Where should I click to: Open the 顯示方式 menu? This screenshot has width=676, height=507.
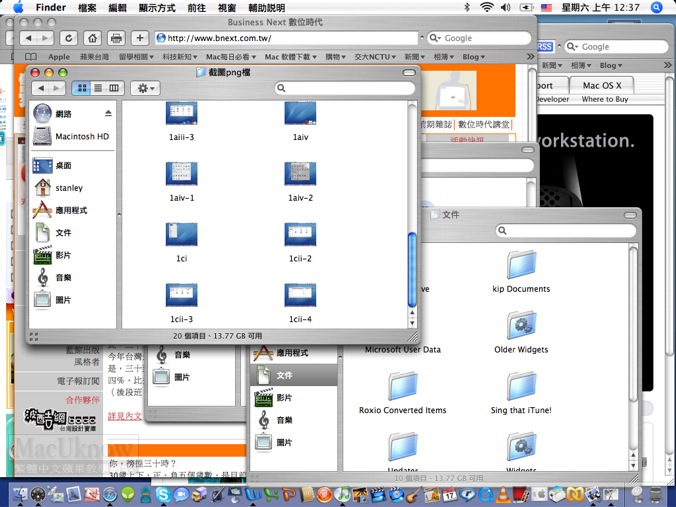pyautogui.click(x=157, y=7)
